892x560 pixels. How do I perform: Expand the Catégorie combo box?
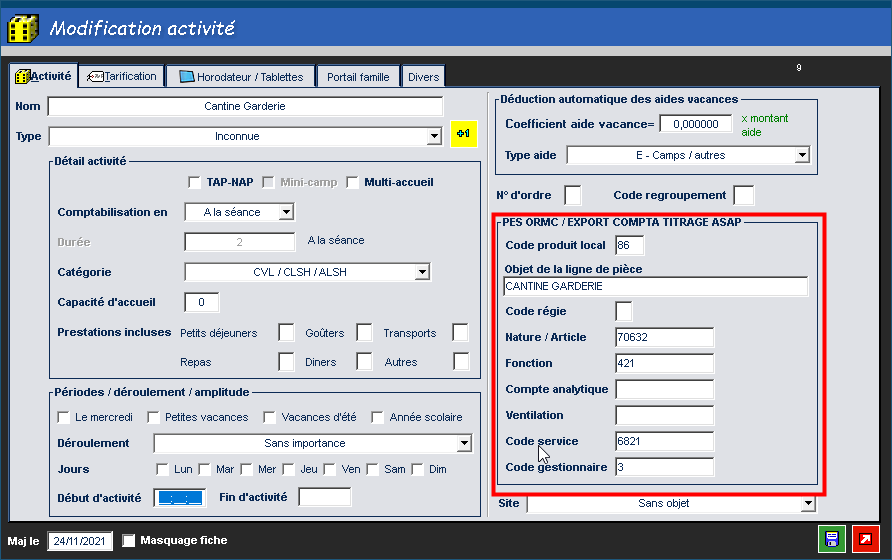pyautogui.click(x=422, y=272)
